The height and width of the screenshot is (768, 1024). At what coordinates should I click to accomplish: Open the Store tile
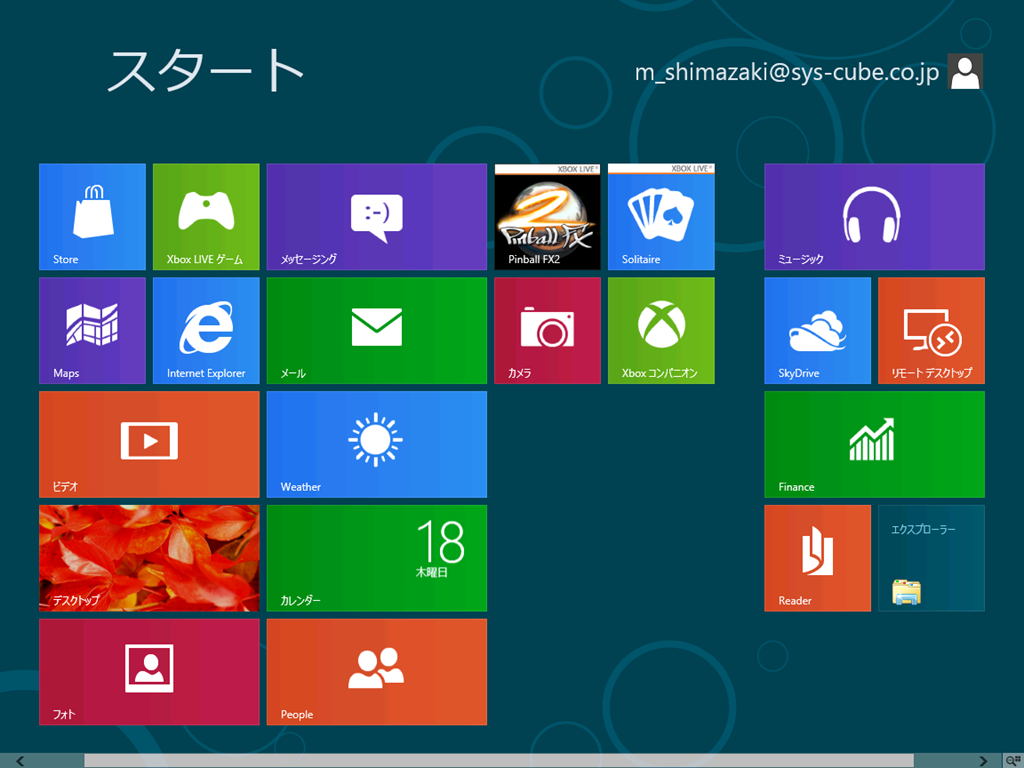click(x=92, y=217)
